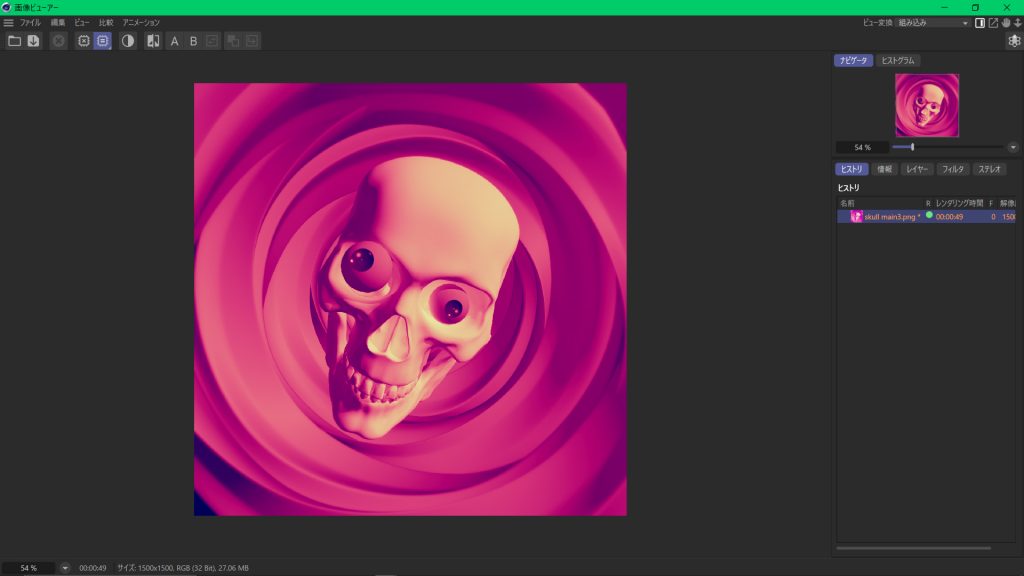The width and height of the screenshot is (1024, 576).
Task: Click the navigator skull thumbnail
Action: pyautogui.click(x=927, y=105)
